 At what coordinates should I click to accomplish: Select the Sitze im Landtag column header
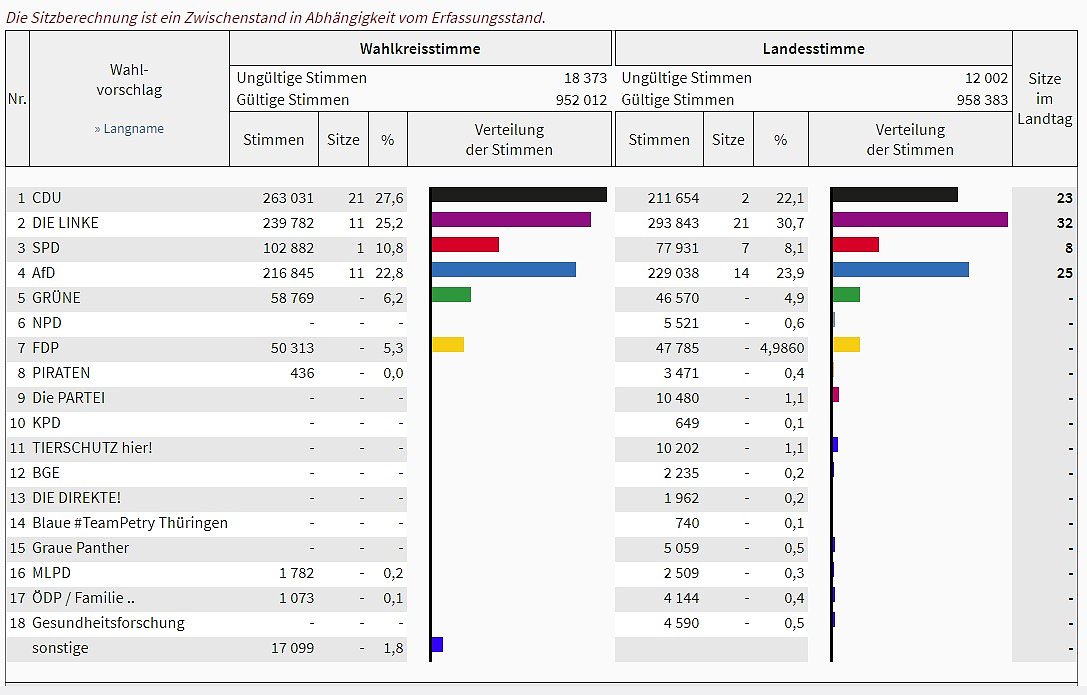(x=1045, y=98)
